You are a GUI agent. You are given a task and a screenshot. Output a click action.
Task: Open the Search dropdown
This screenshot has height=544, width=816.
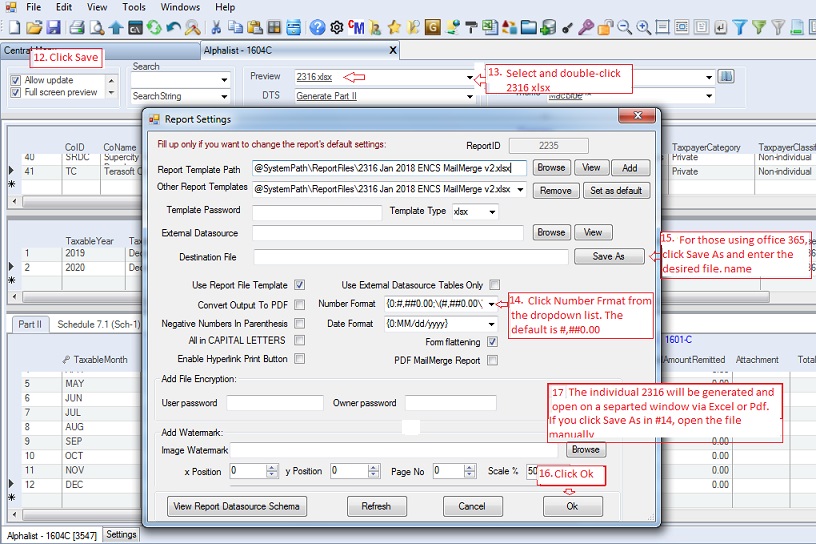tap(224, 80)
